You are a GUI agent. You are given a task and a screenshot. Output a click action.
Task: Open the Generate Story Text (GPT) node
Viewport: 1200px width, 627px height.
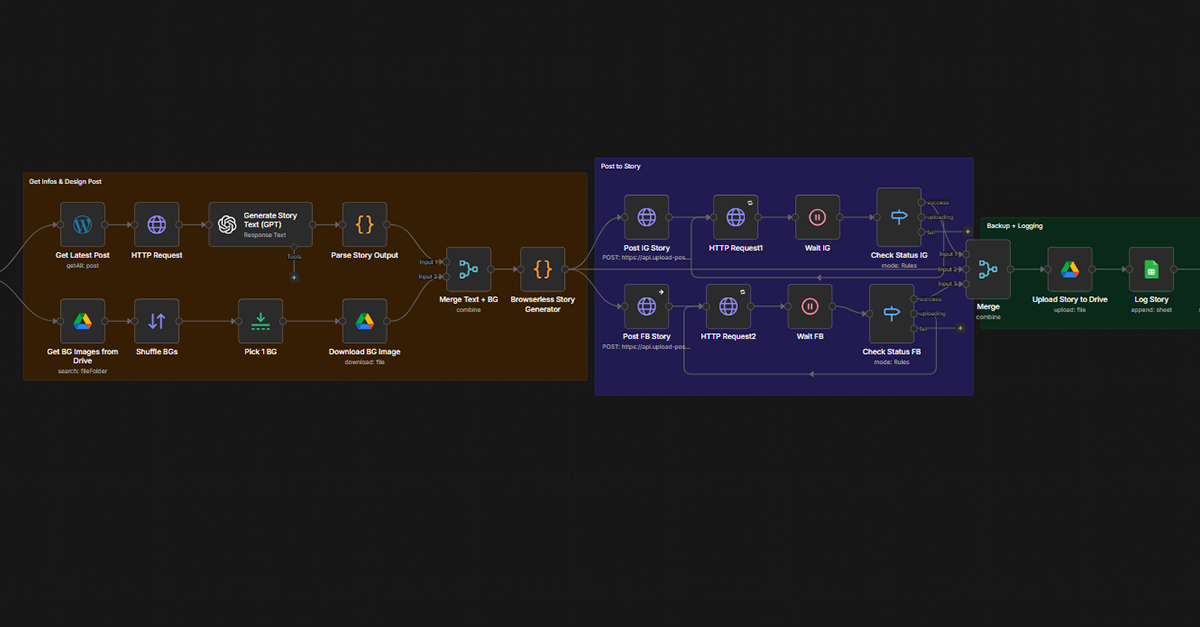tap(260, 225)
